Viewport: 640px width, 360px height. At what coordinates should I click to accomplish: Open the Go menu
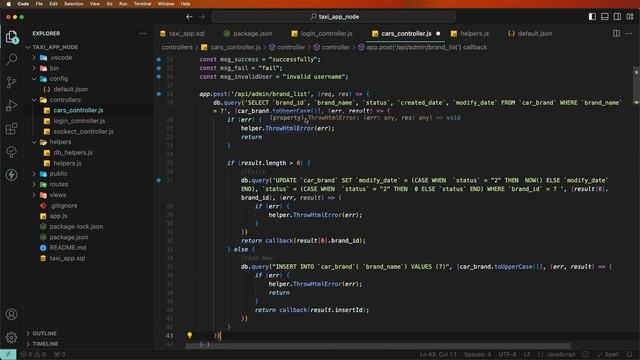[109, 4]
